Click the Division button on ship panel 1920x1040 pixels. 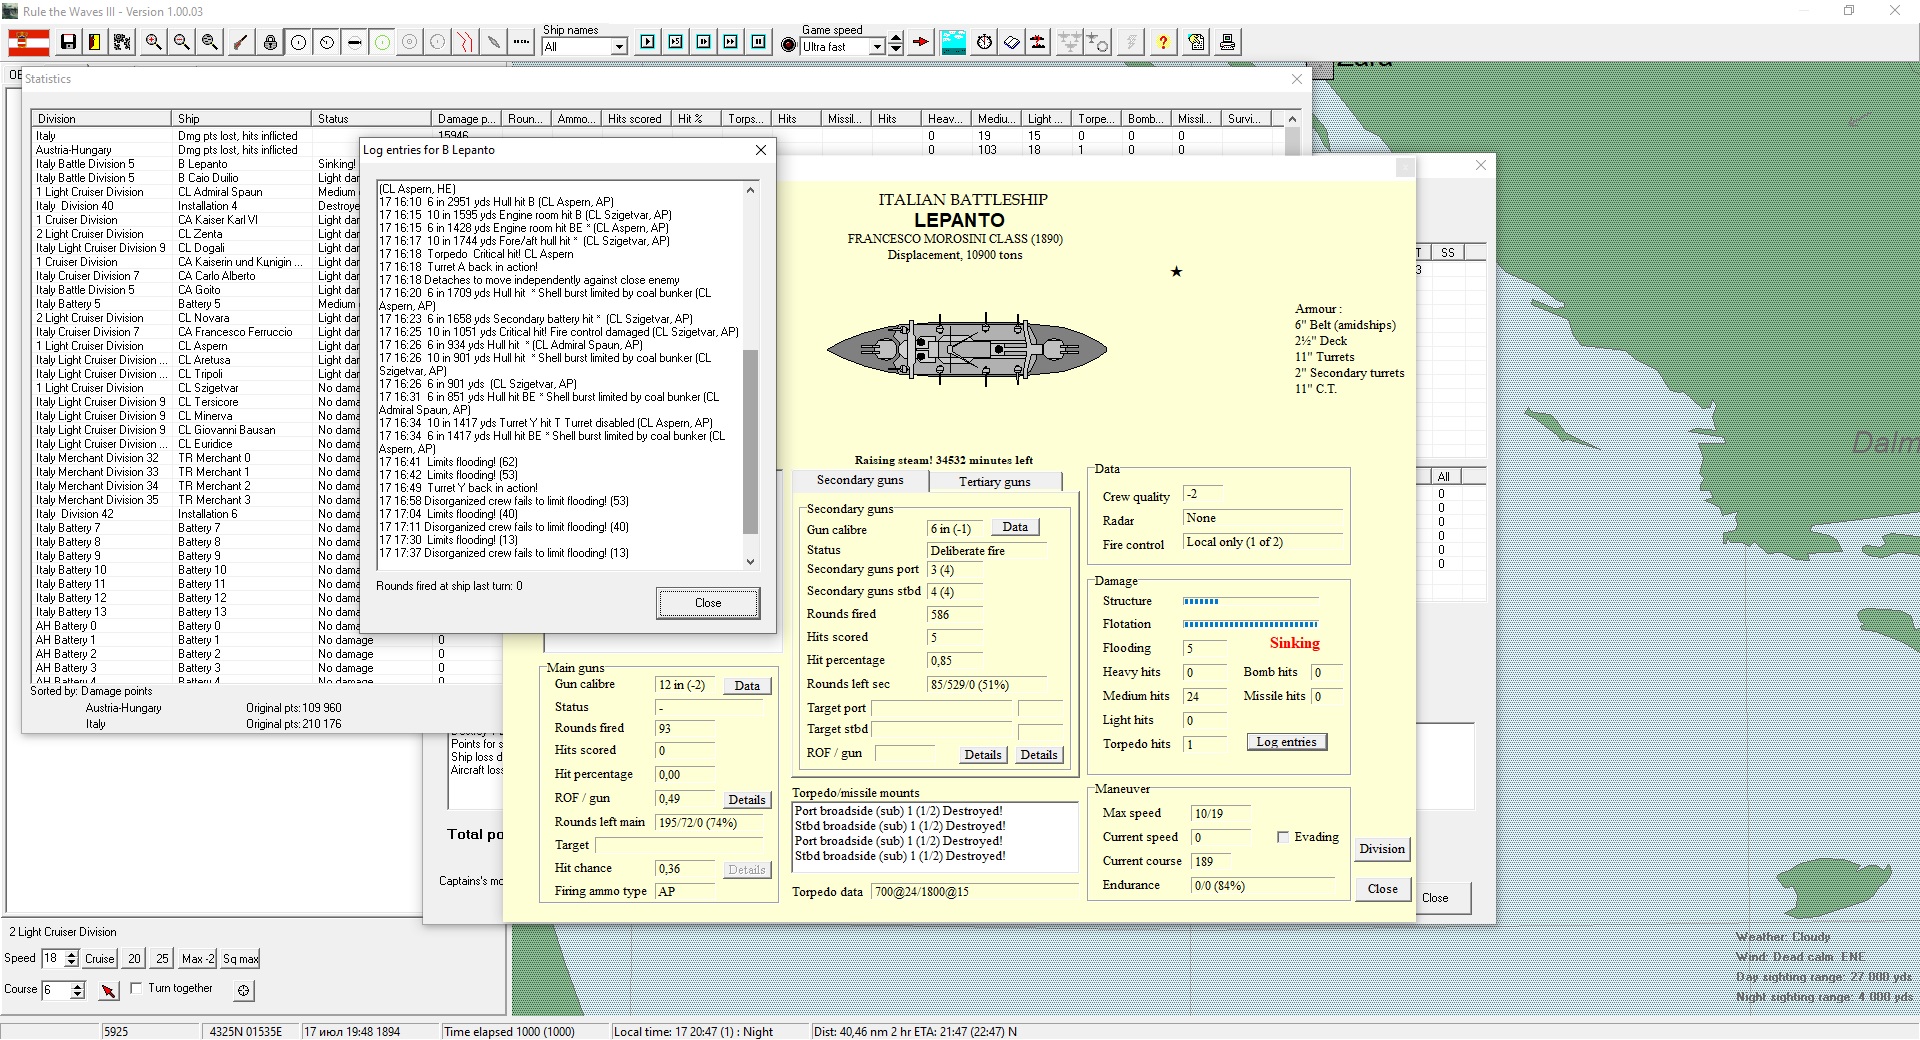[x=1381, y=849]
